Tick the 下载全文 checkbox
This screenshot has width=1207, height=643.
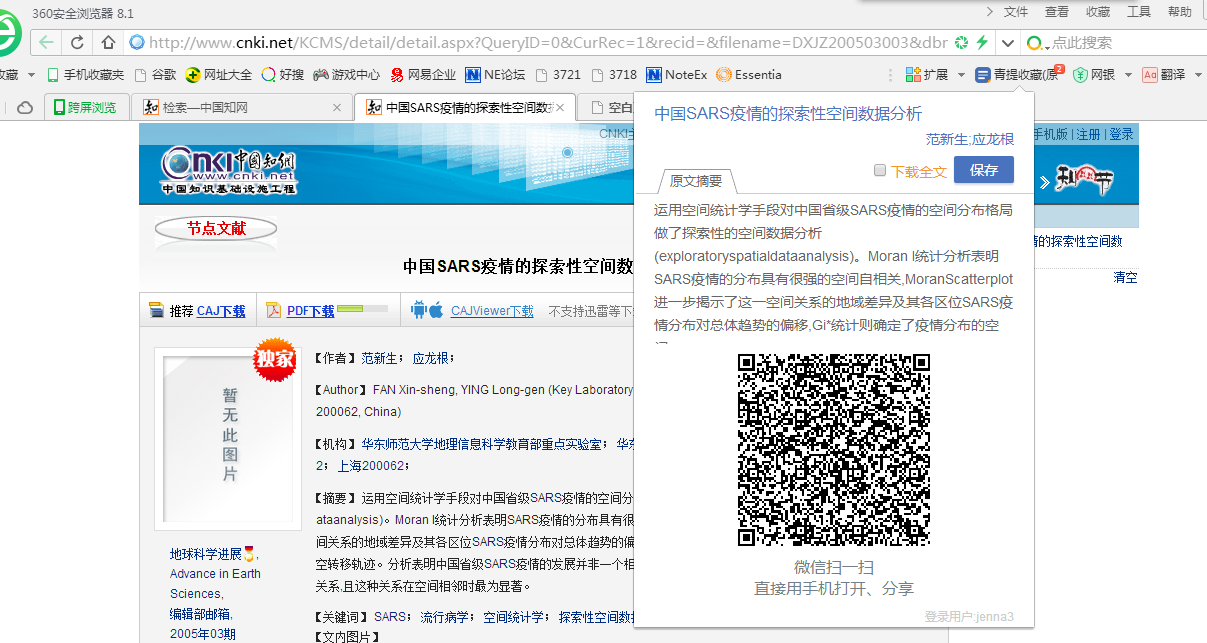coord(880,170)
